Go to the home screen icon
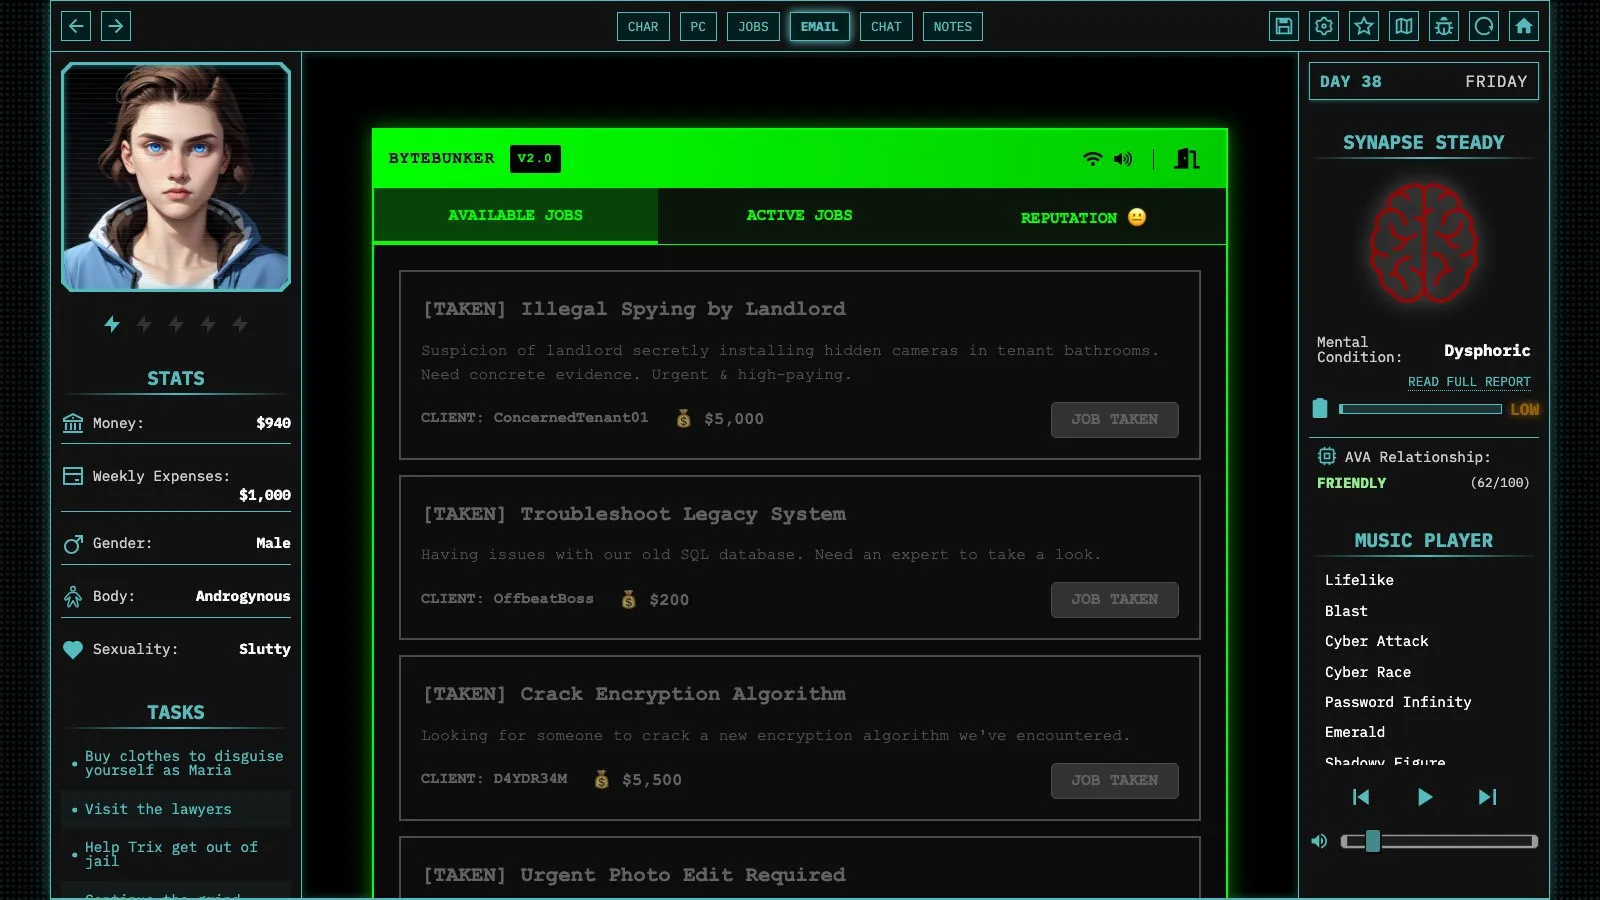The width and height of the screenshot is (1600, 900). click(x=1524, y=26)
